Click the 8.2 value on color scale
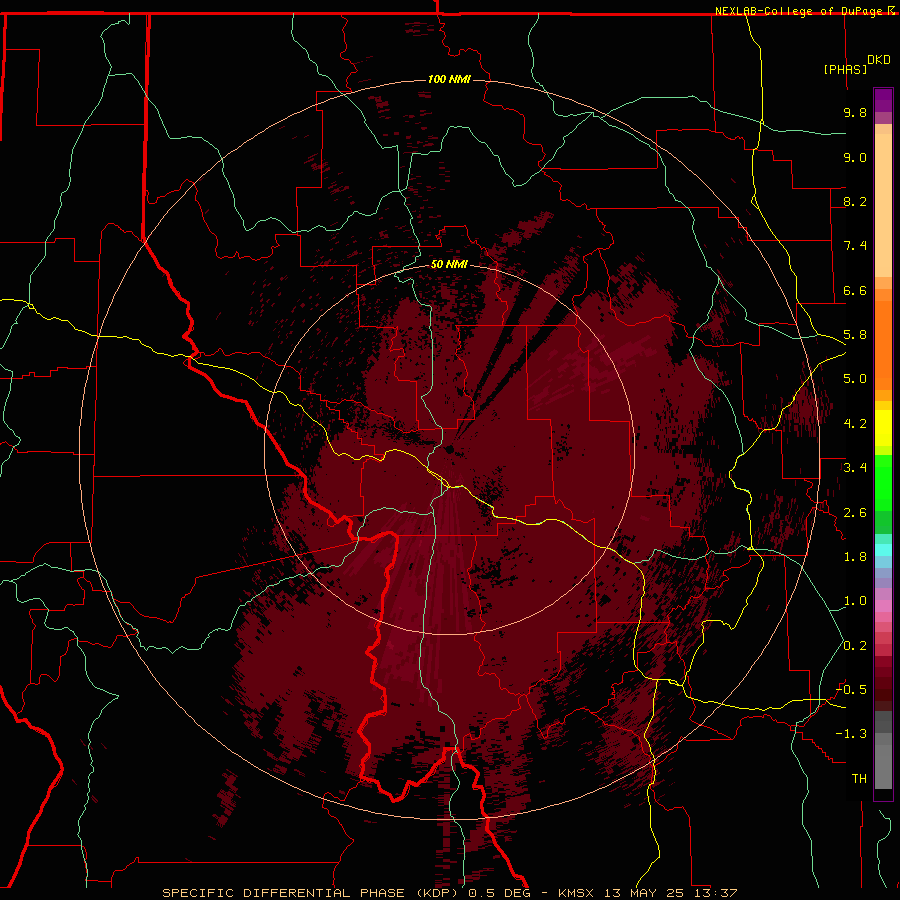This screenshot has height=900, width=900. (x=855, y=201)
